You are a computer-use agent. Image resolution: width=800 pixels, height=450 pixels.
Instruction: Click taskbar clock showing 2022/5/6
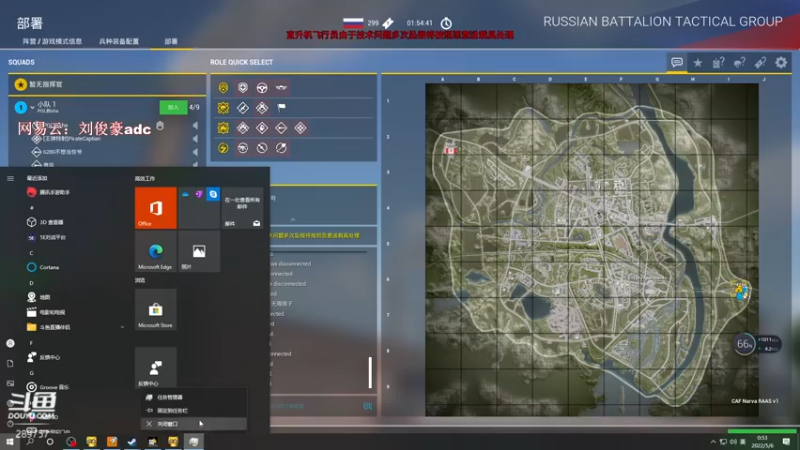763,442
